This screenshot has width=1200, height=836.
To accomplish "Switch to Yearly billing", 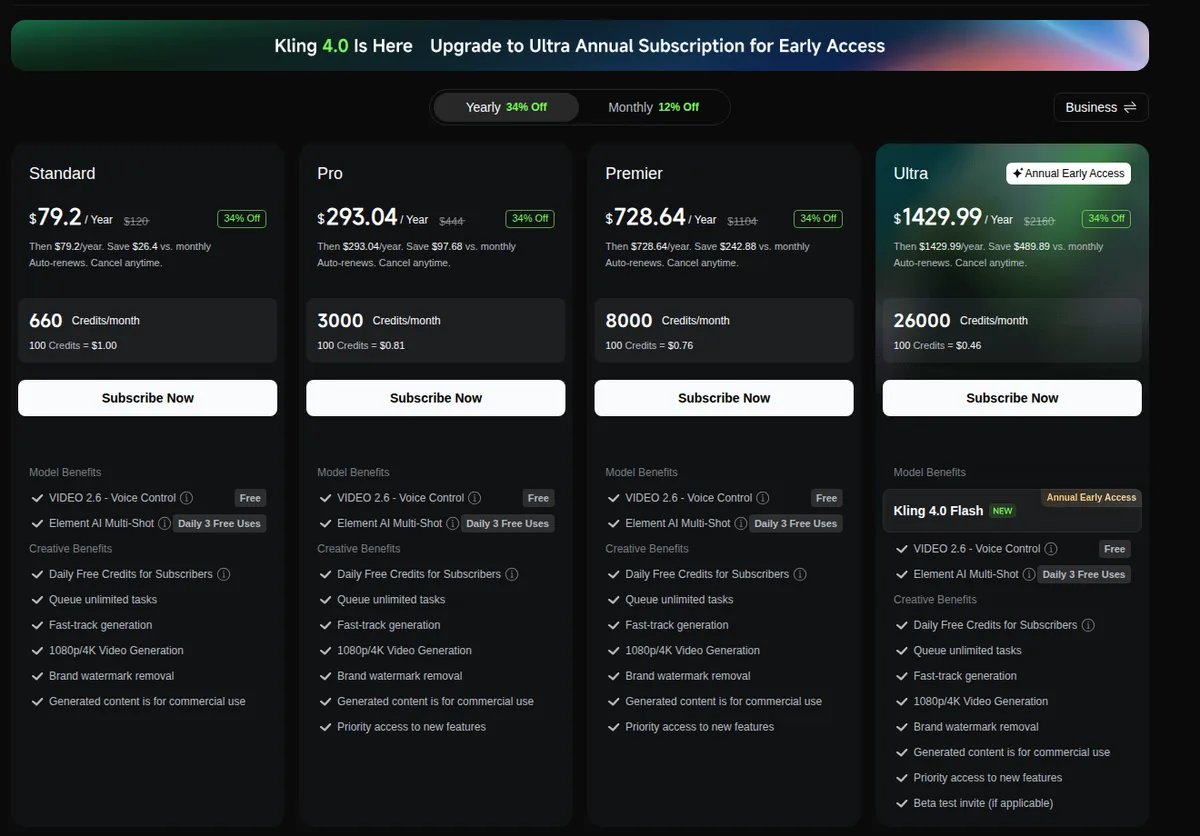I will [x=506, y=107].
